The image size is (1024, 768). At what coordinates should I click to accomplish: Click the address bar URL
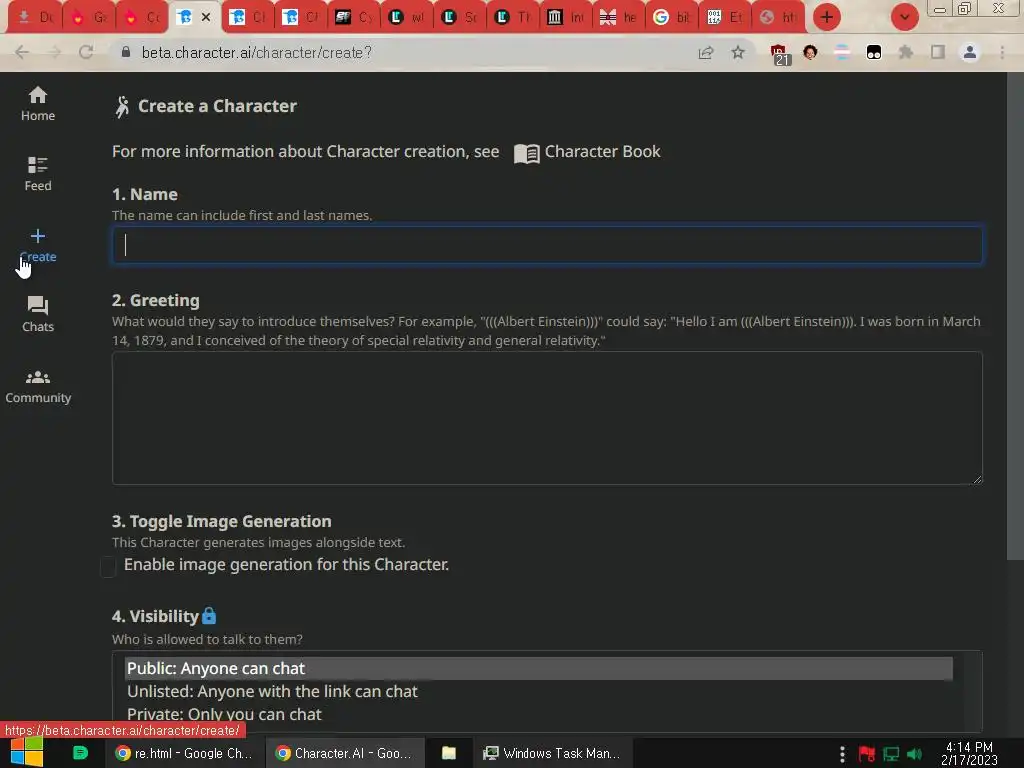pos(257,52)
